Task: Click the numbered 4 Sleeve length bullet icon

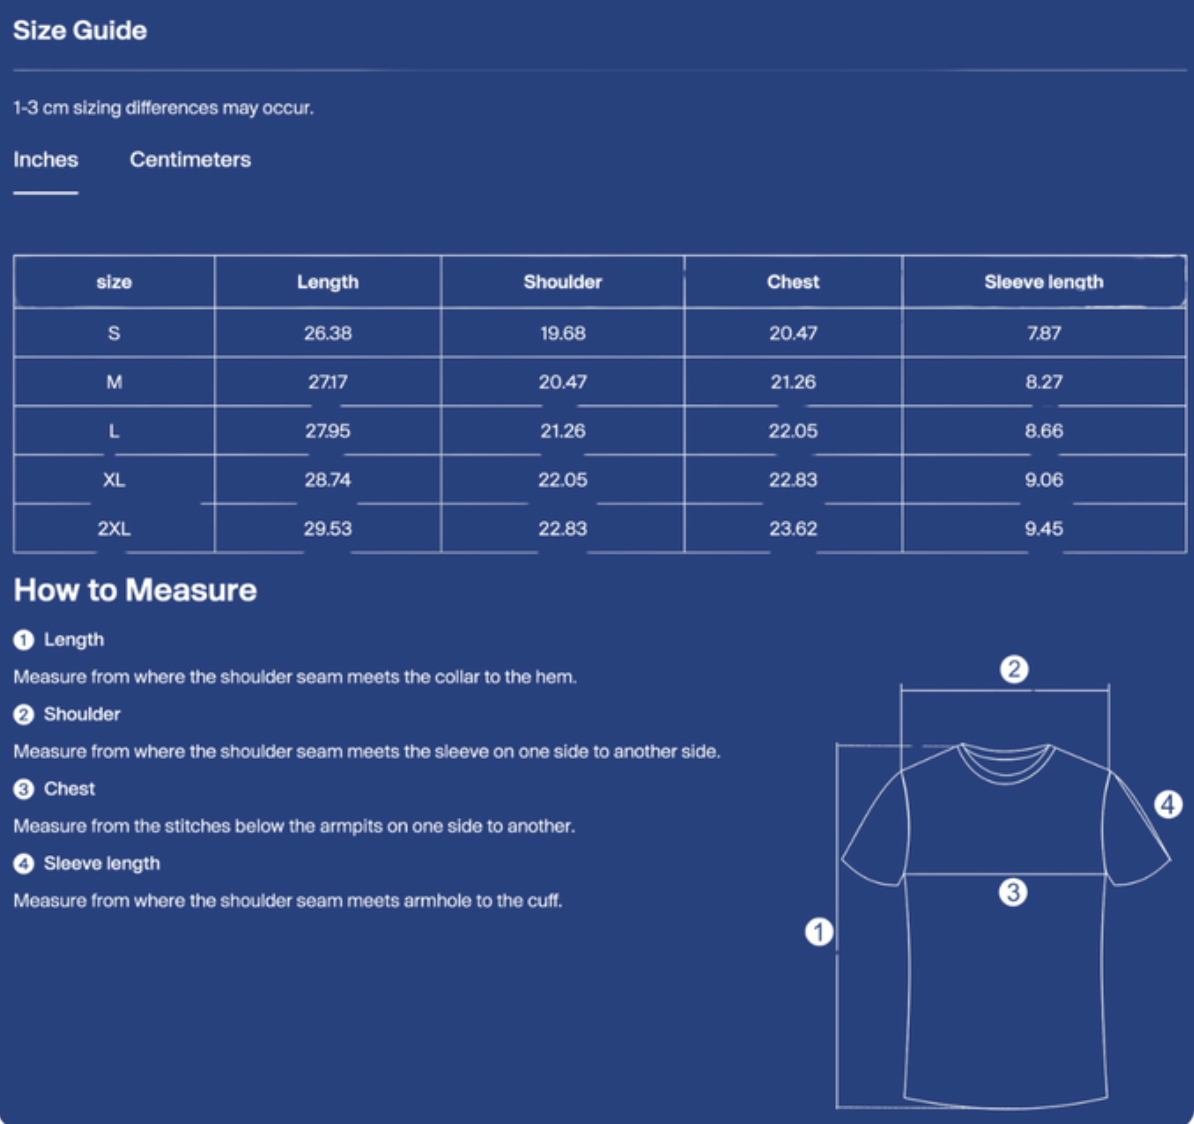Action: [x=24, y=864]
